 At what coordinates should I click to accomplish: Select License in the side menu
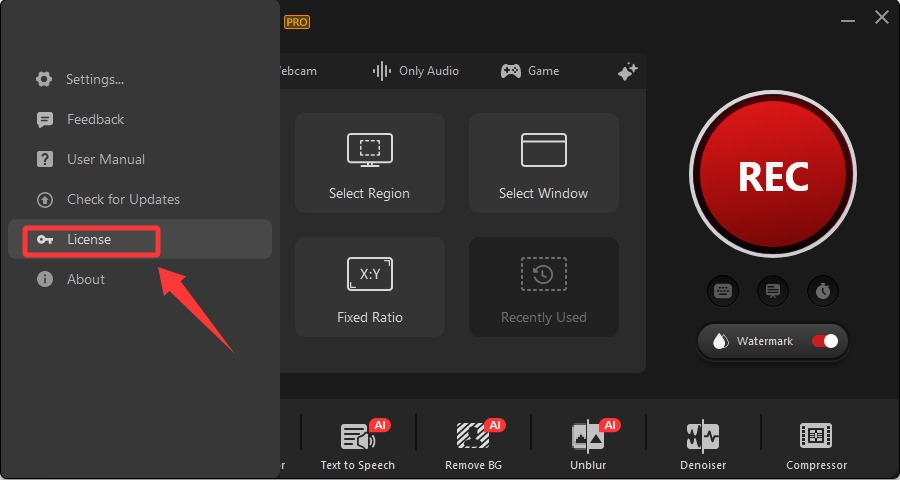(89, 240)
